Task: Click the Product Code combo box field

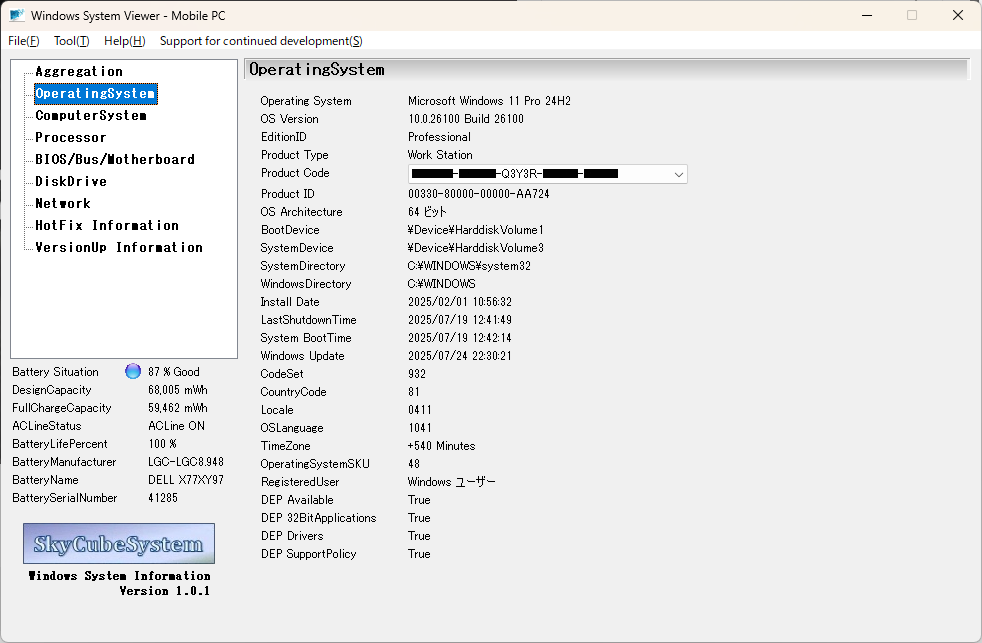Action: pos(547,174)
